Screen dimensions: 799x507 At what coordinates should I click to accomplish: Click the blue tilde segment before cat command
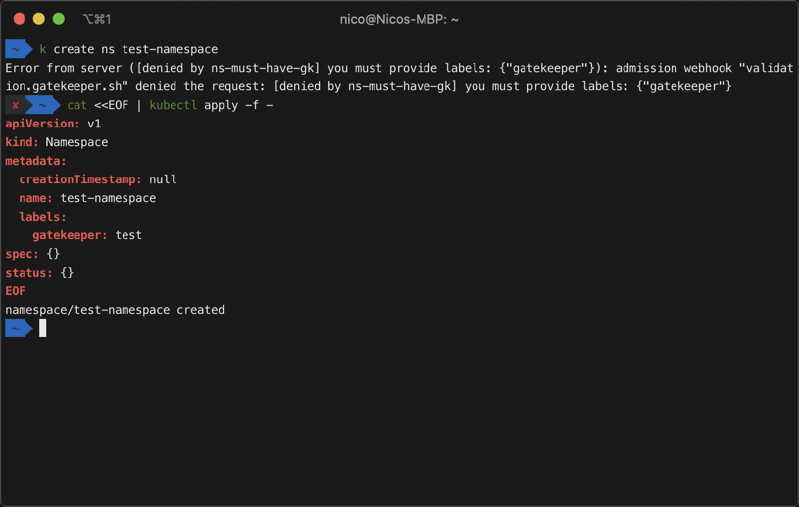click(x=43, y=105)
